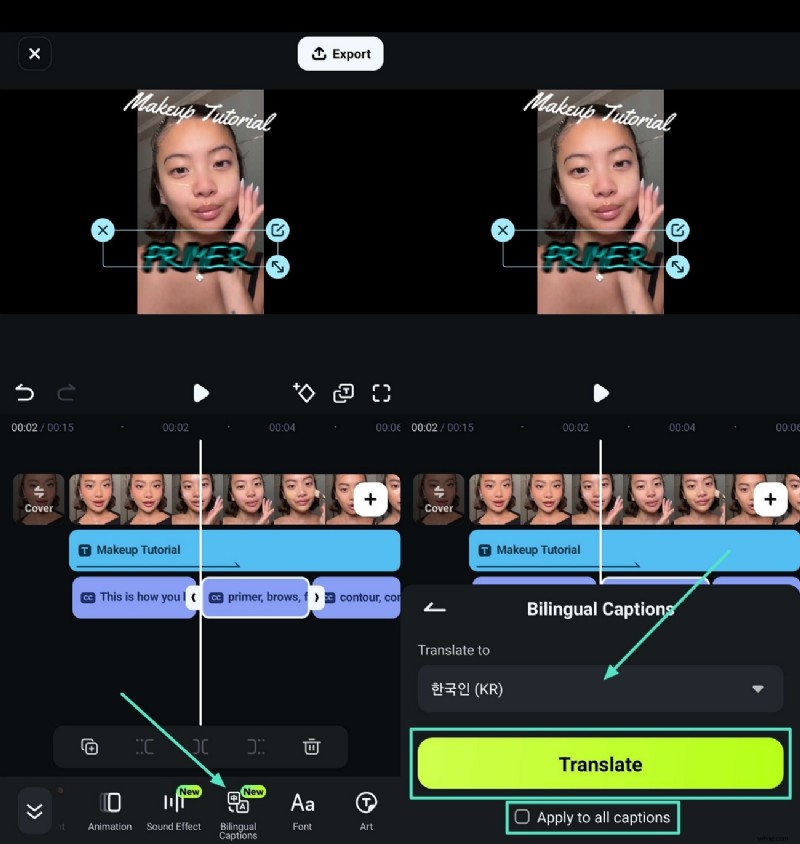
Task: Collapse the toolbar with double-chevron button
Action: point(34,810)
